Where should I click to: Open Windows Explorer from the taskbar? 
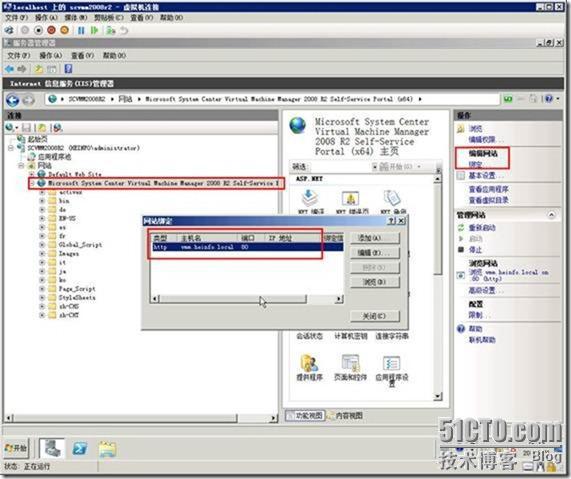point(107,449)
